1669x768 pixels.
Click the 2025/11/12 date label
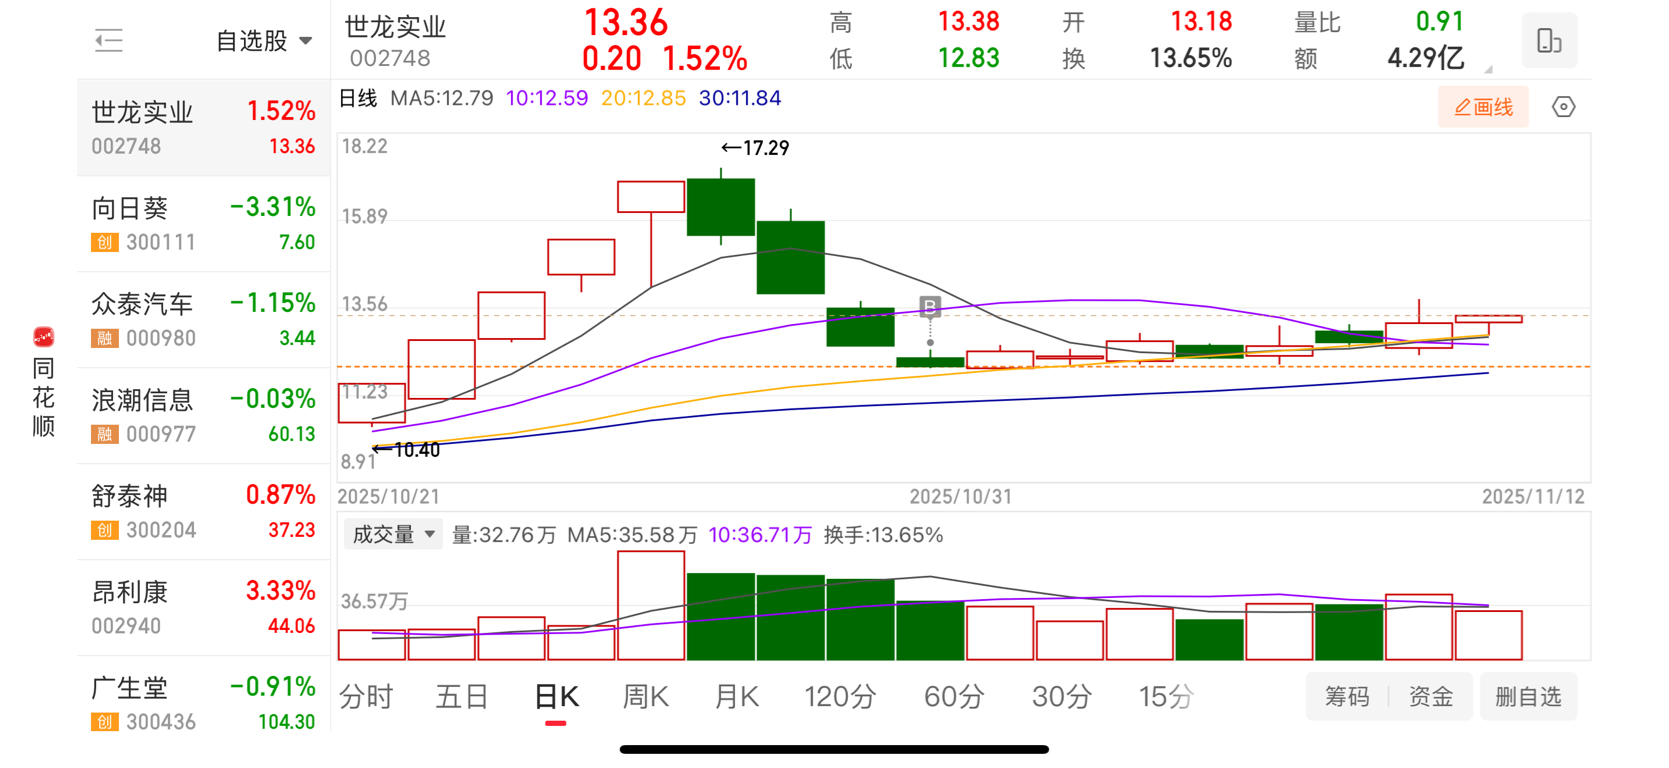coord(1533,497)
